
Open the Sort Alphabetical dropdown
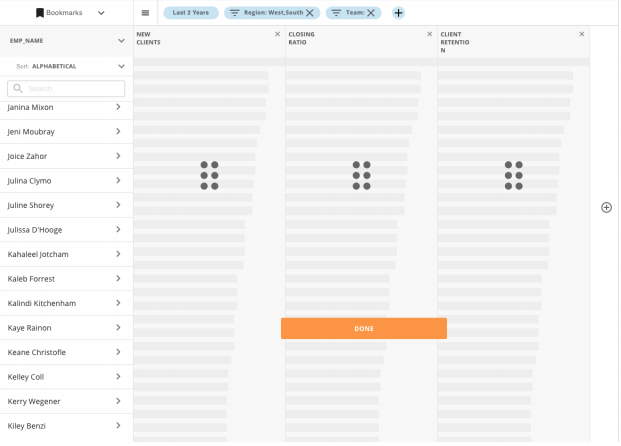[x=121, y=66]
